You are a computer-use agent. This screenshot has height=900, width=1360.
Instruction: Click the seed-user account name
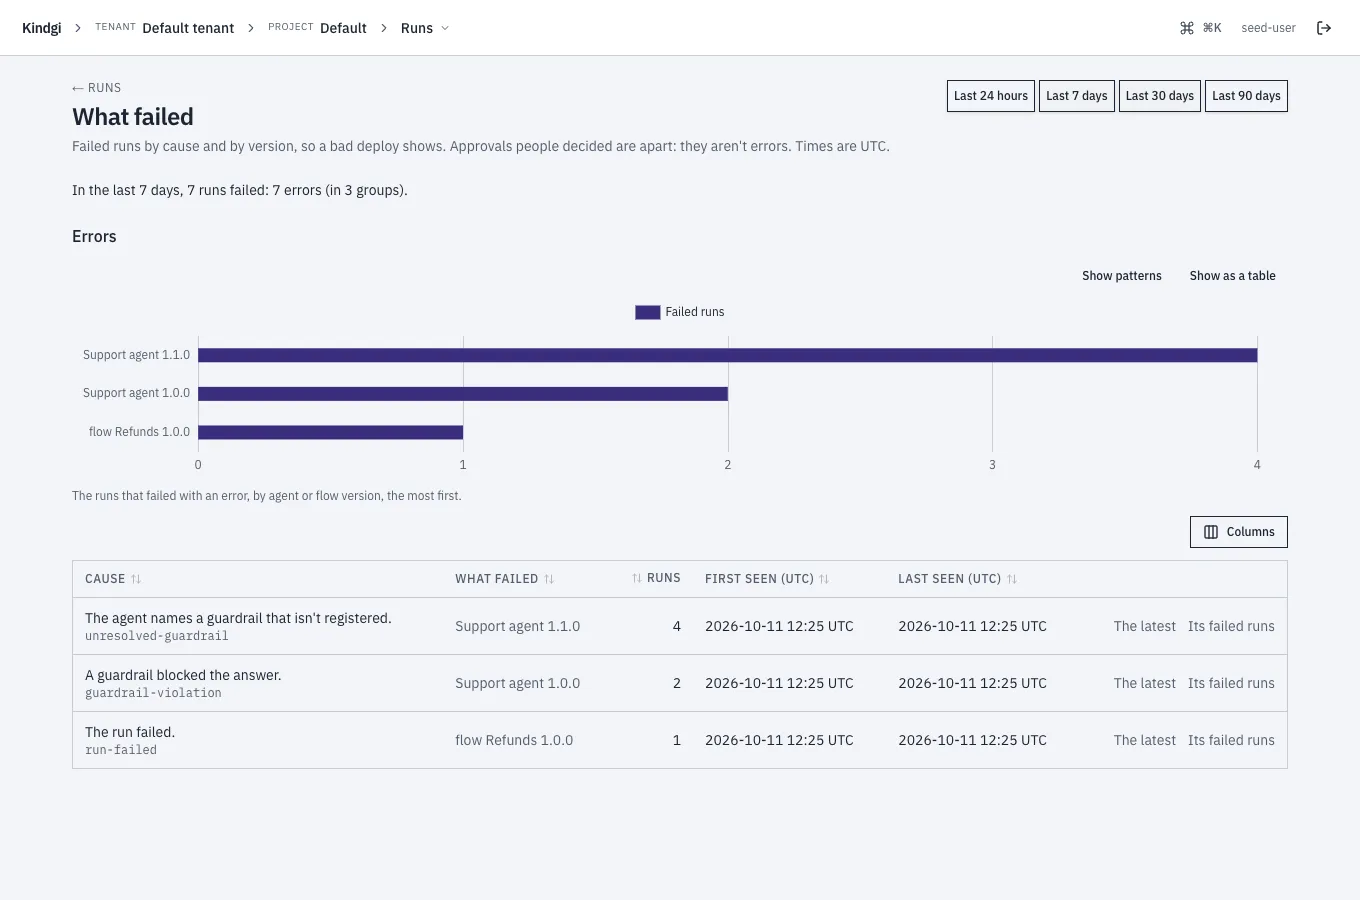[x=1268, y=28]
